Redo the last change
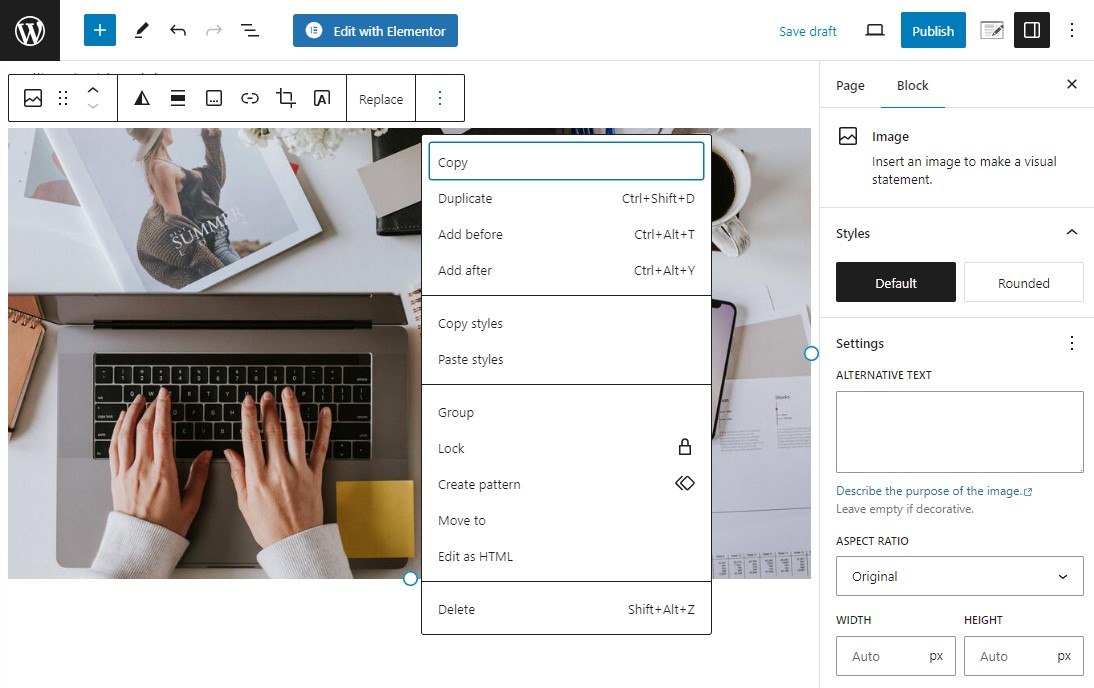Image resolution: width=1094 pixels, height=688 pixels. [214, 30]
